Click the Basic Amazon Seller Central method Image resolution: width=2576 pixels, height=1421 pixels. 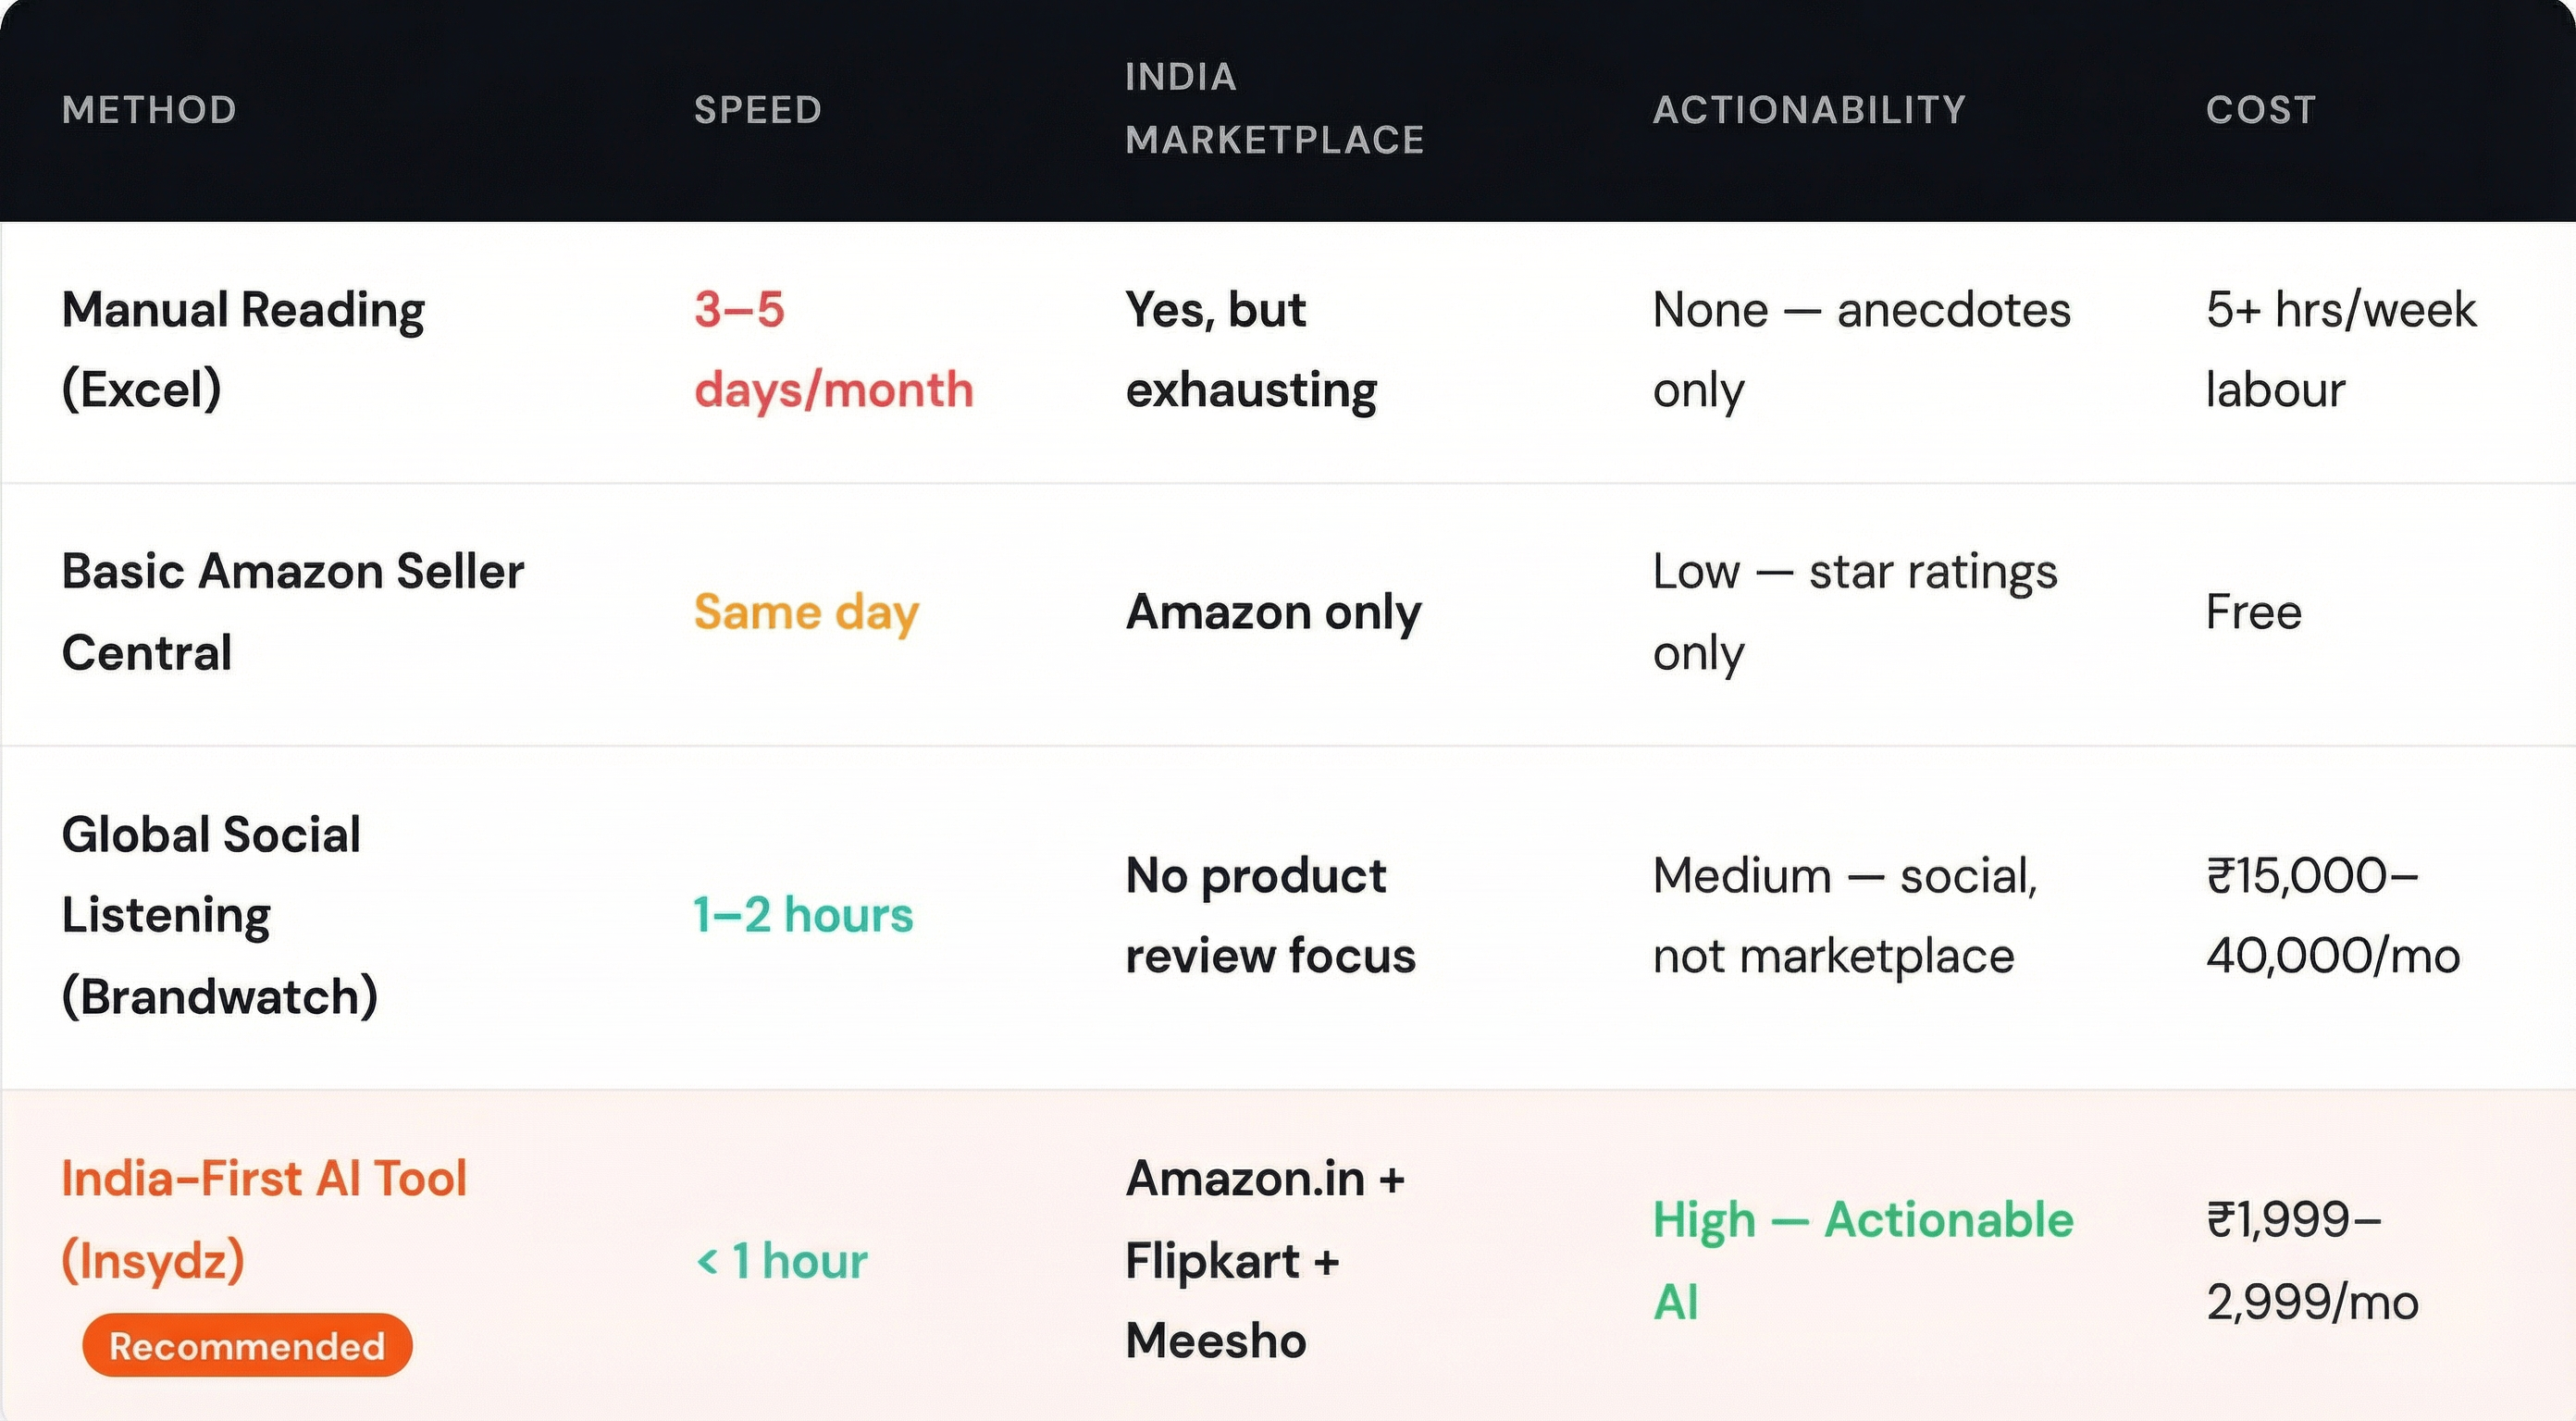coord(293,611)
